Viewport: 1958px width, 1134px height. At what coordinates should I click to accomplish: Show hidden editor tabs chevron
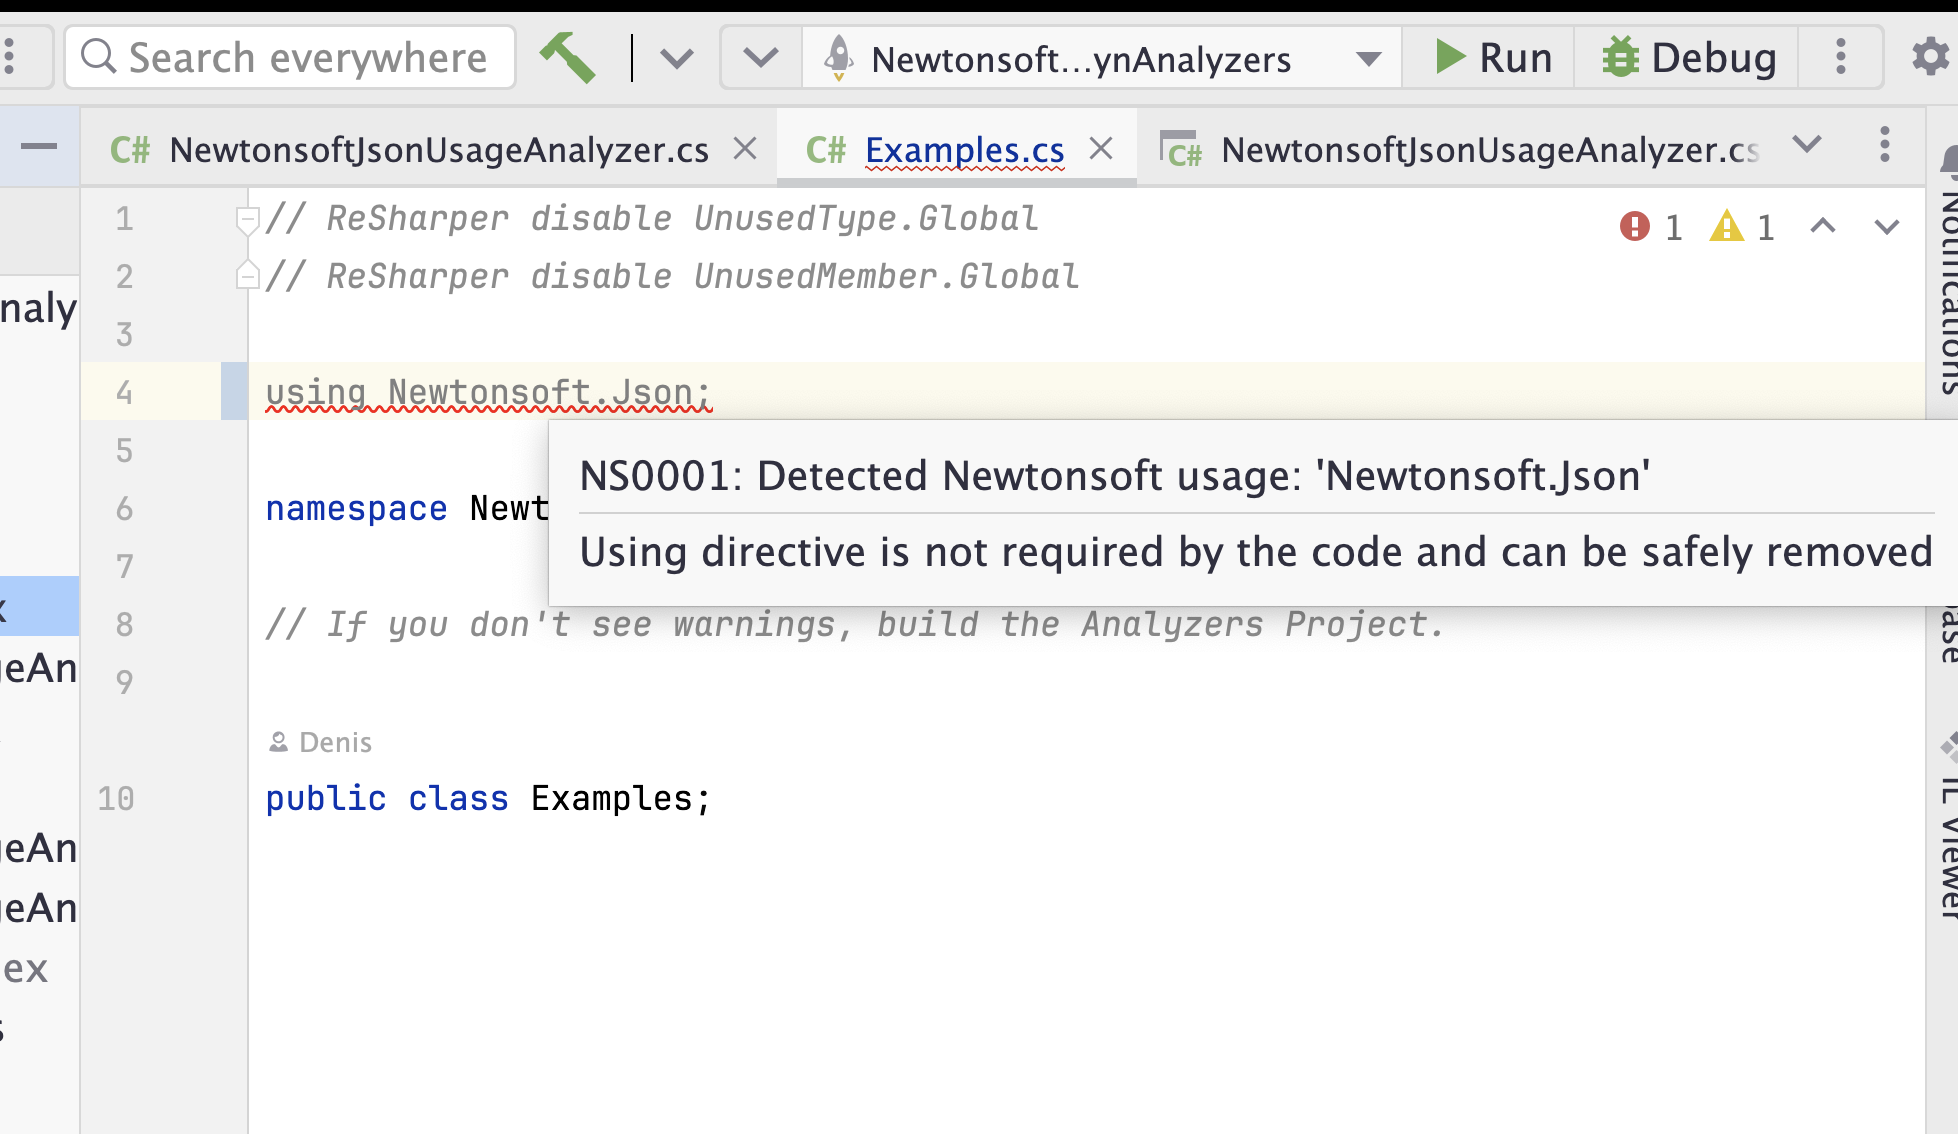(1806, 145)
